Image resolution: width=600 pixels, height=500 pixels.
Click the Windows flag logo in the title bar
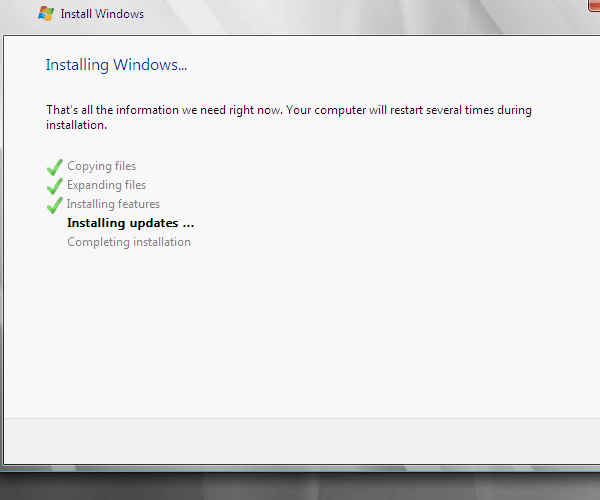tap(46, 13)
